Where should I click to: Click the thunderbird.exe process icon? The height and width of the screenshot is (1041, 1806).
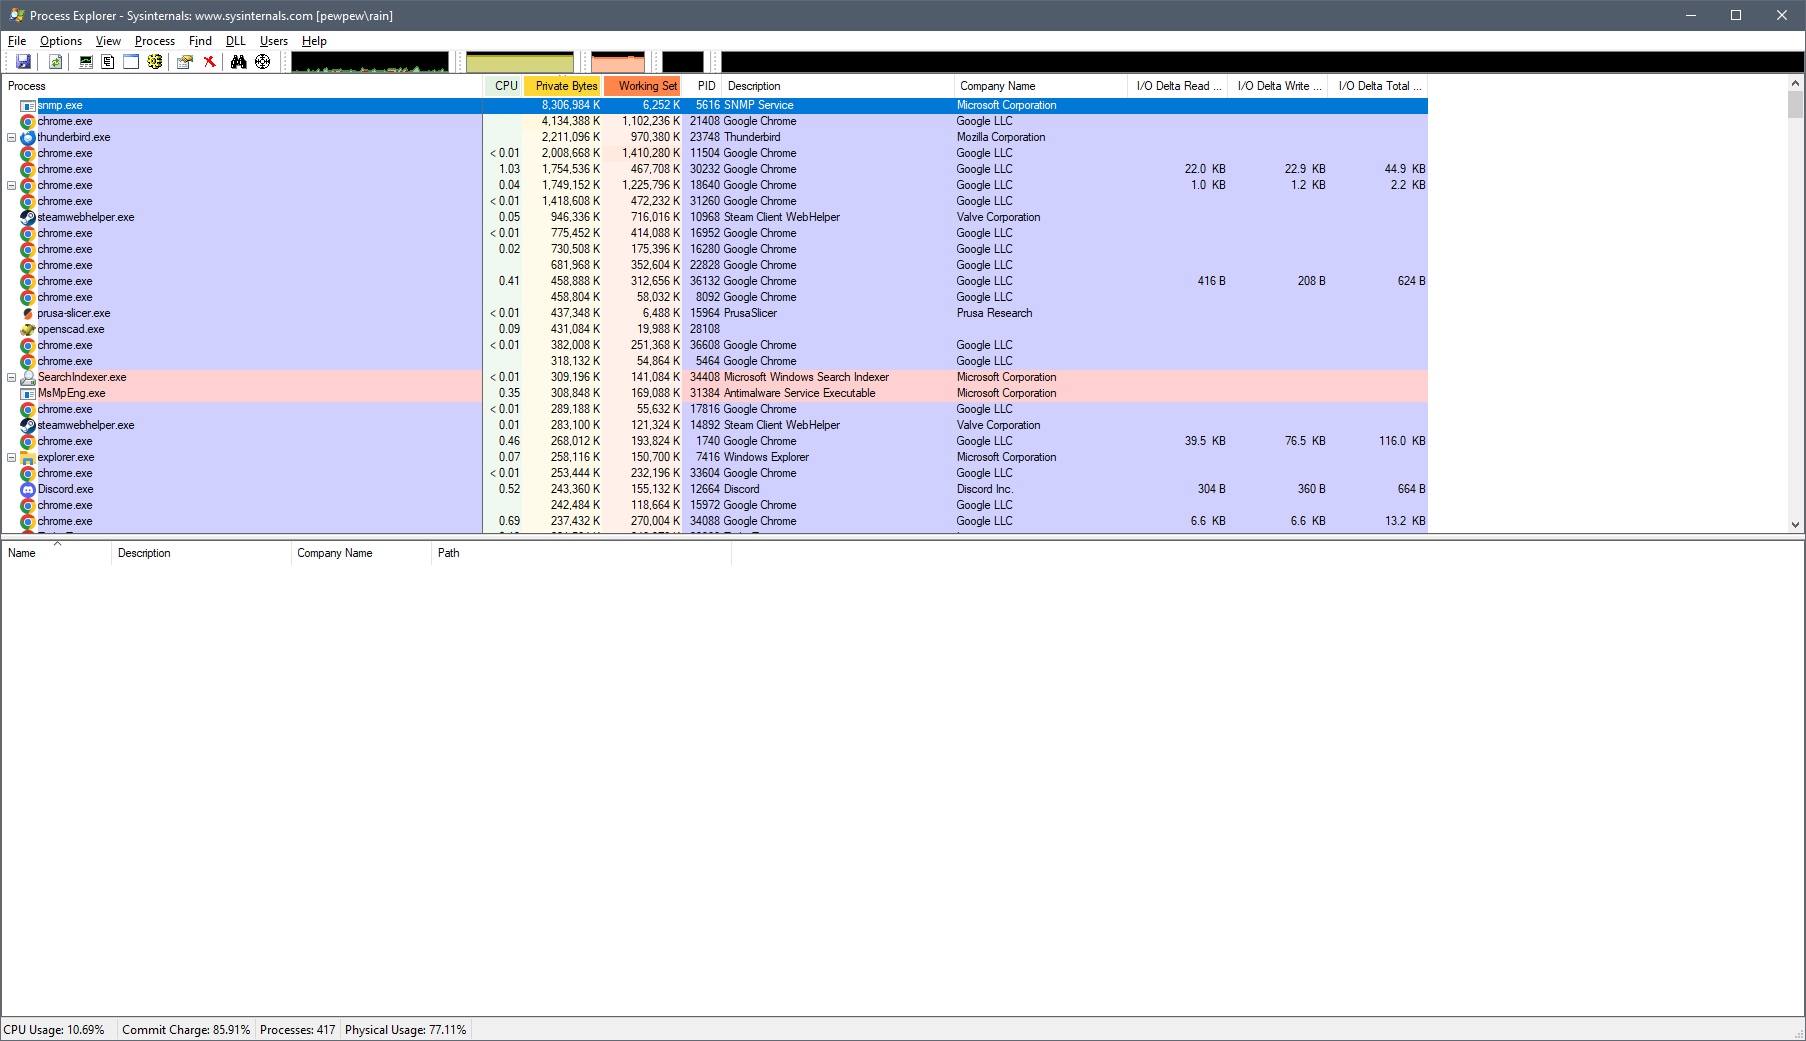point(28,137)
